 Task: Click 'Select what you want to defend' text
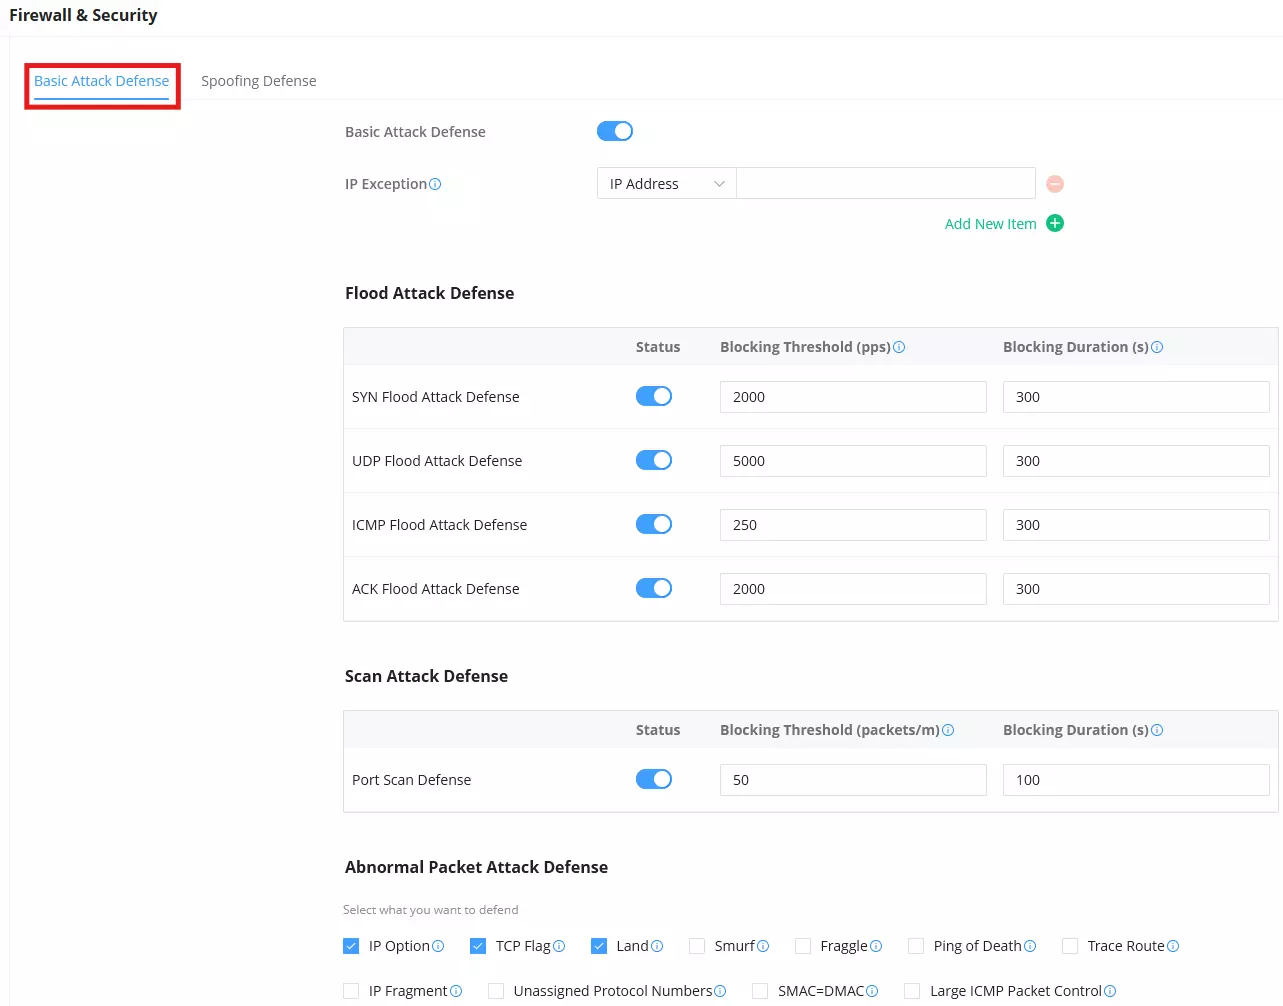(x=431, y=910)
